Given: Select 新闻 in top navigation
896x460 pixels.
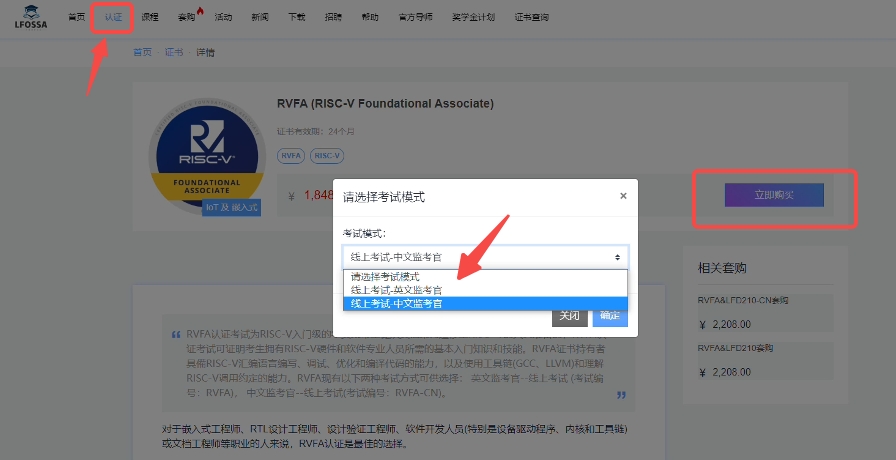Looking at the screenshot, I should point(259,17).
